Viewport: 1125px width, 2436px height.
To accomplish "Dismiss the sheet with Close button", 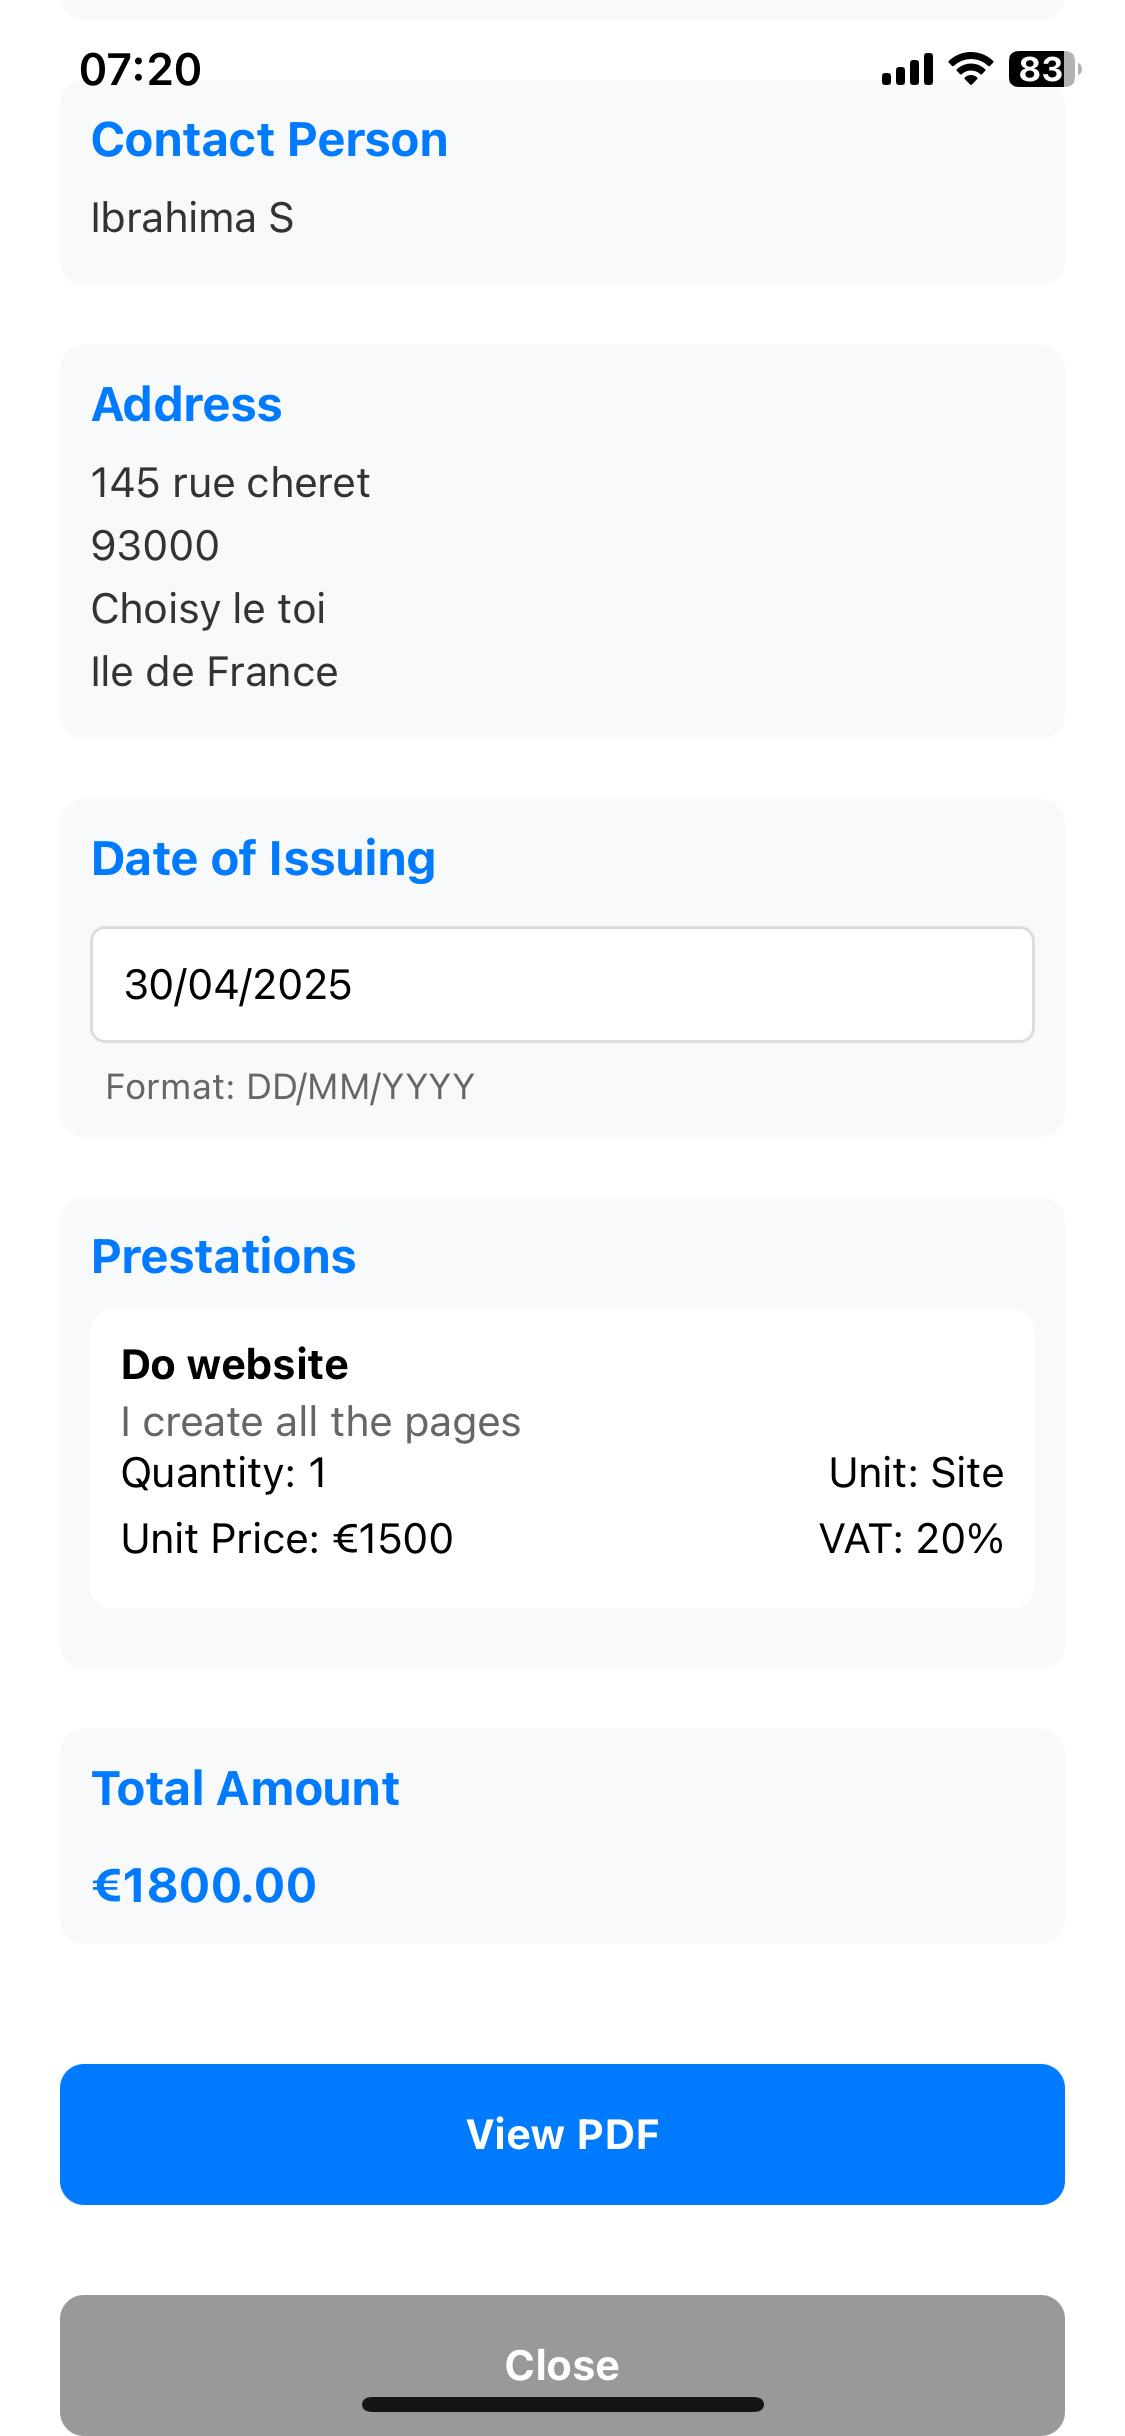I will point(562,2365).
